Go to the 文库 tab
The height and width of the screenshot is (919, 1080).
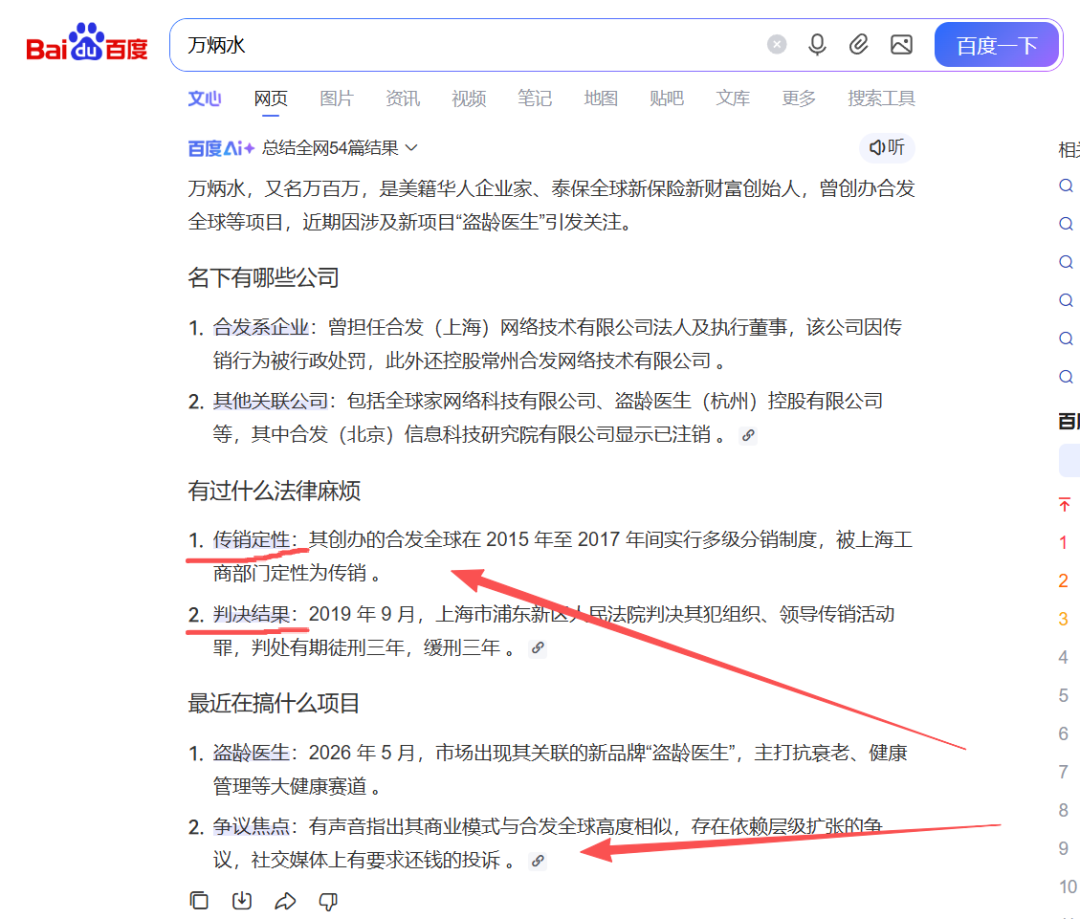(x=733, y=99)
